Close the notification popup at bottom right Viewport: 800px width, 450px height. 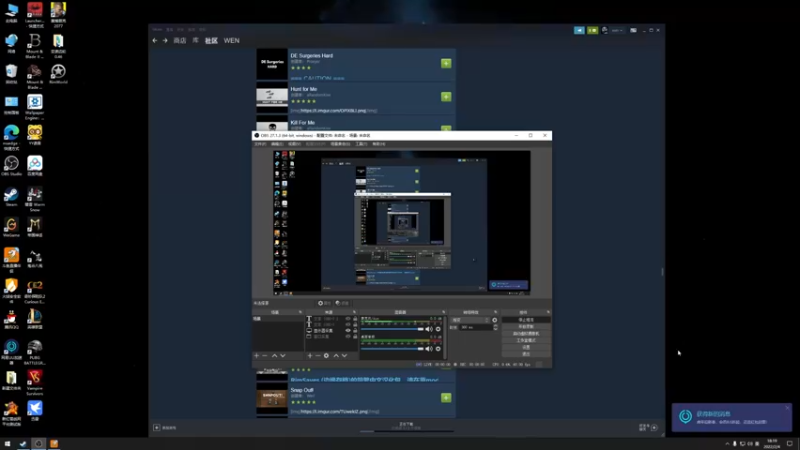coord(787,408)
